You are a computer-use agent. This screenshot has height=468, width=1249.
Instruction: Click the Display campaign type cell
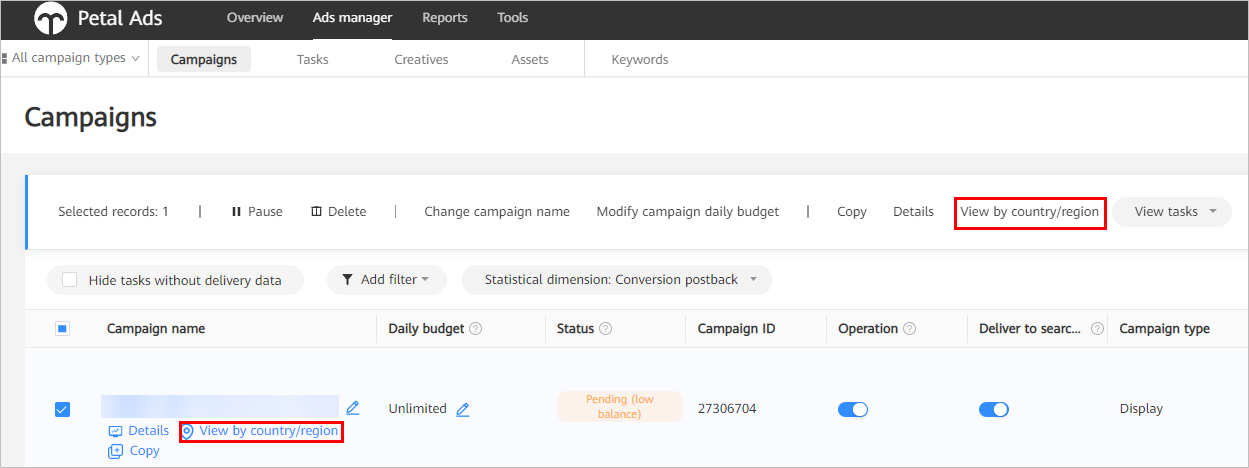click(1141, 409)
